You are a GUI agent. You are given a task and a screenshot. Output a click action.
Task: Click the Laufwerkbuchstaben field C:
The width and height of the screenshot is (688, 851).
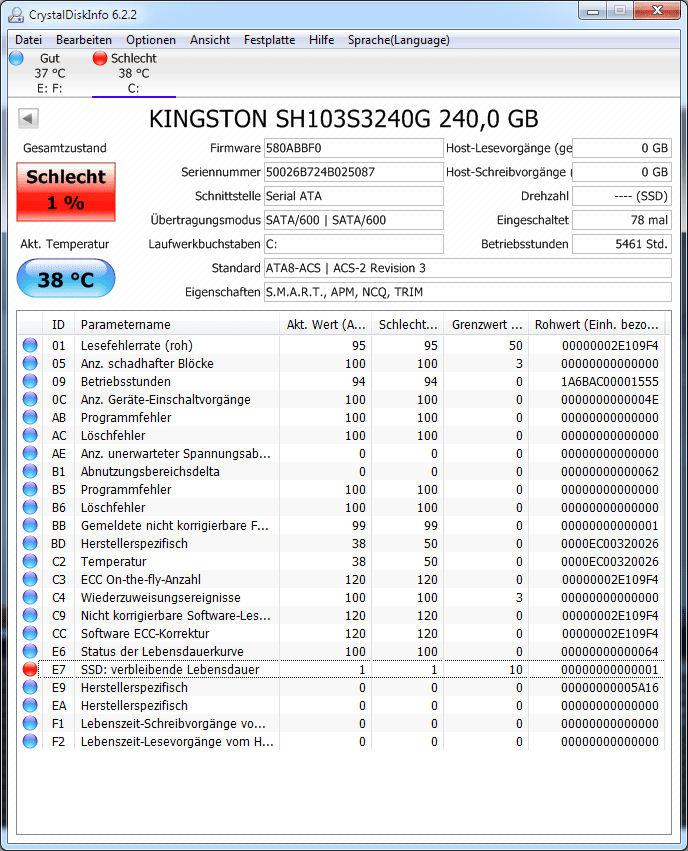pos(353,244)
